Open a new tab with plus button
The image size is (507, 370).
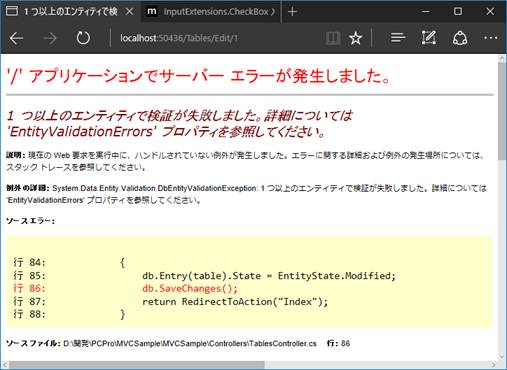292,12
